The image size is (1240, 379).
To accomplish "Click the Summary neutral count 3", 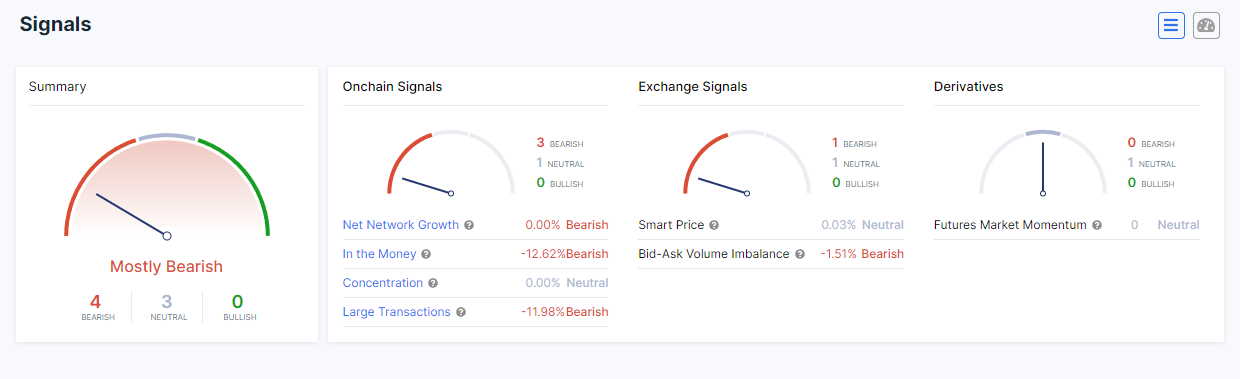I will coord(167,302).
